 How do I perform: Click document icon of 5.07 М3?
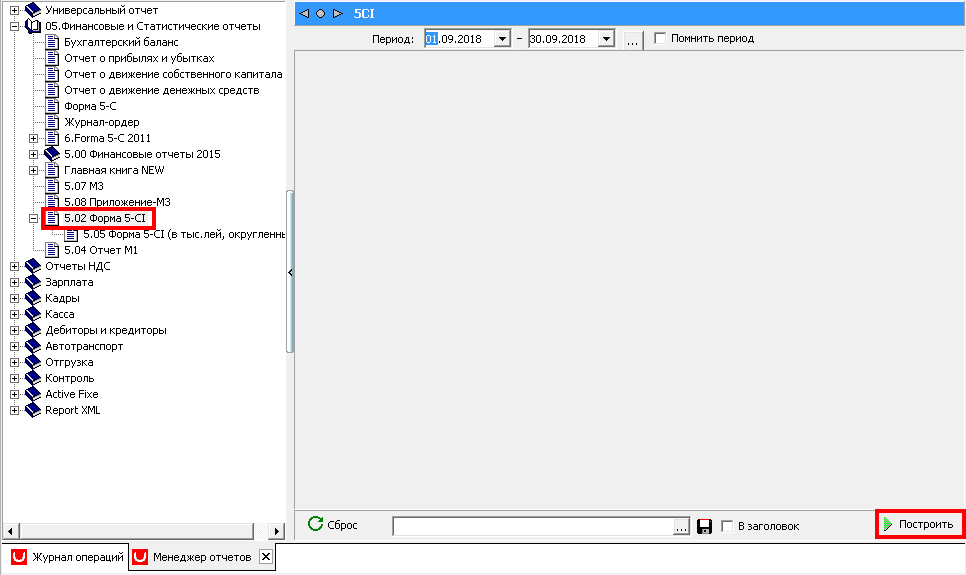tap(52, 186)
